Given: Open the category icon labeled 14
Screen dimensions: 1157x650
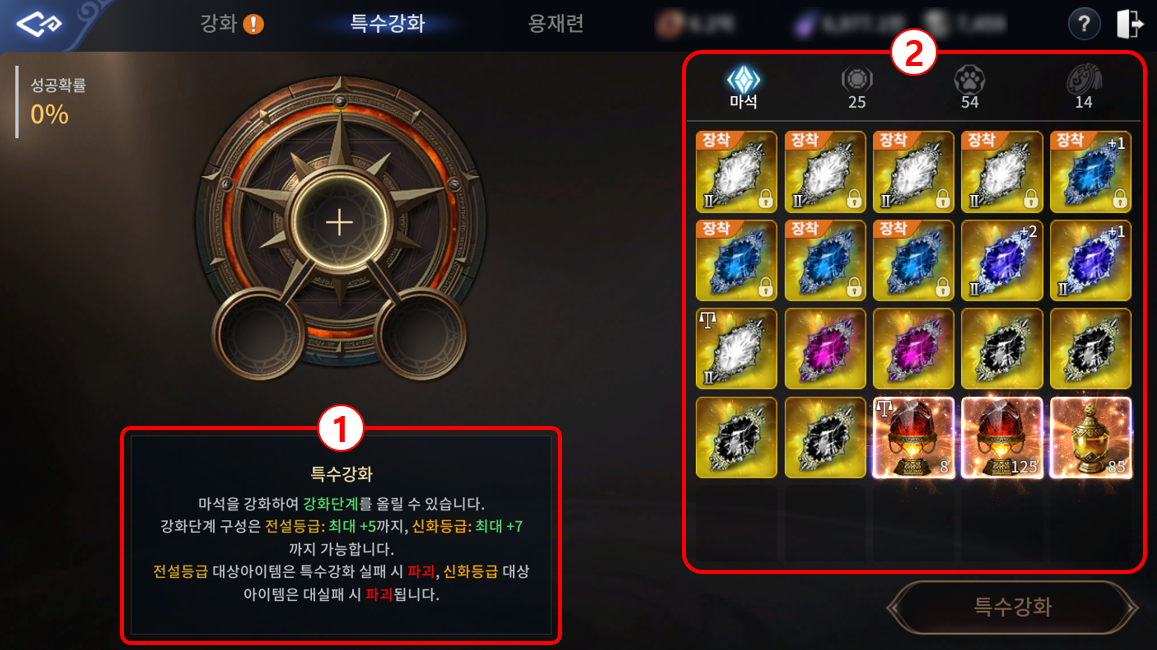Looking at the screenshot, I should [x=1083, y=88].
